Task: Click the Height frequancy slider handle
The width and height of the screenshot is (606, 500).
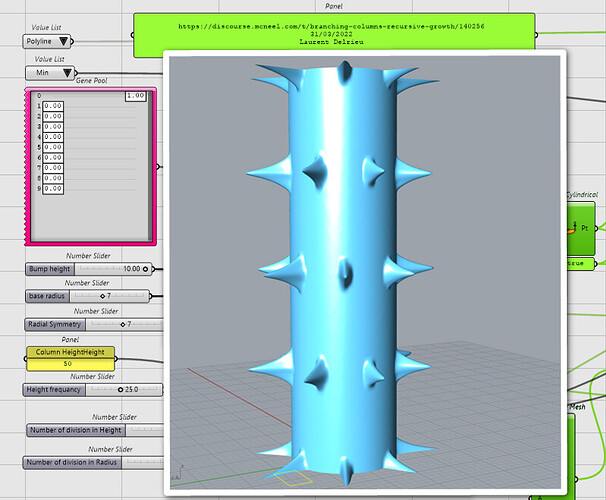Action: tap(120, 389)
